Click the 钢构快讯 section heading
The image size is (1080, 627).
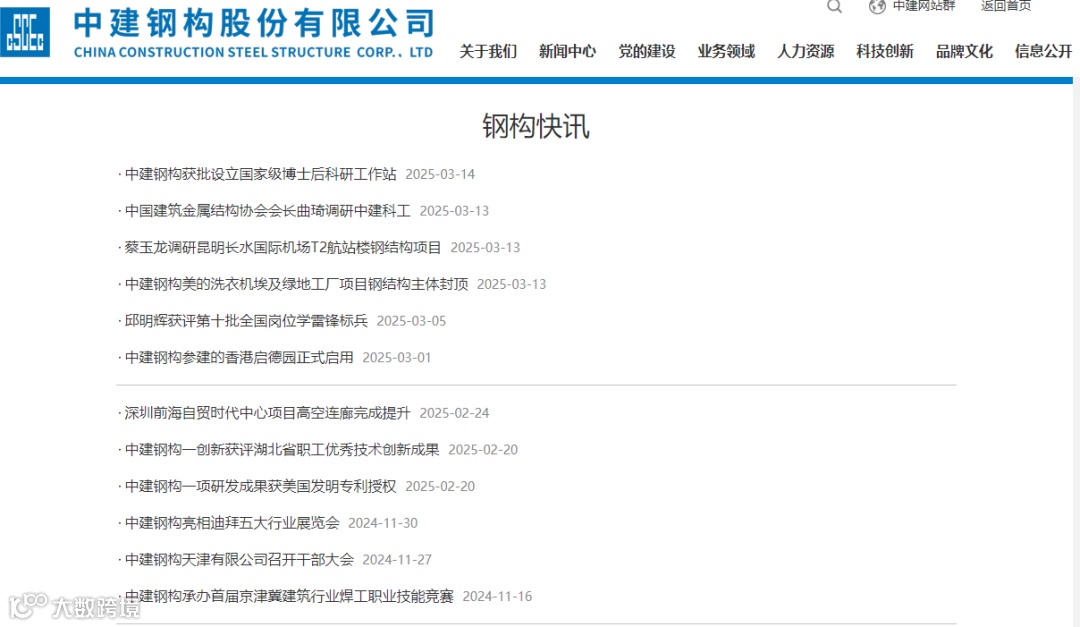point(536,126)
